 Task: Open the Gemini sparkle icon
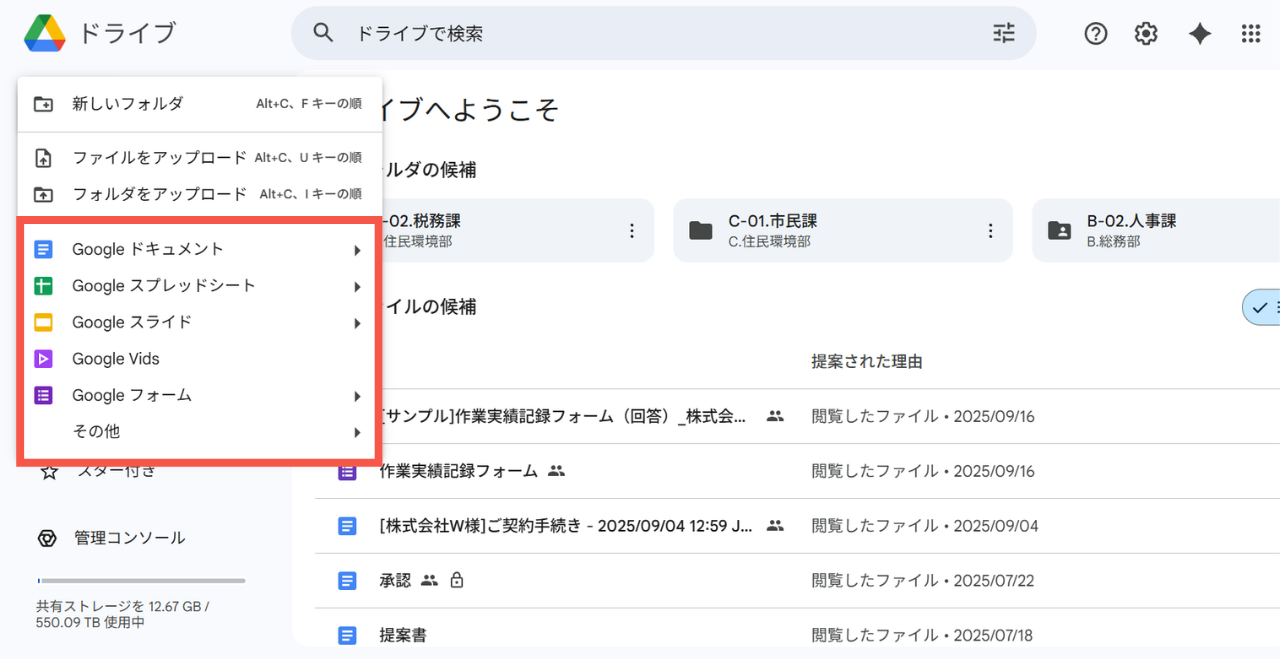click(1200, 33)
